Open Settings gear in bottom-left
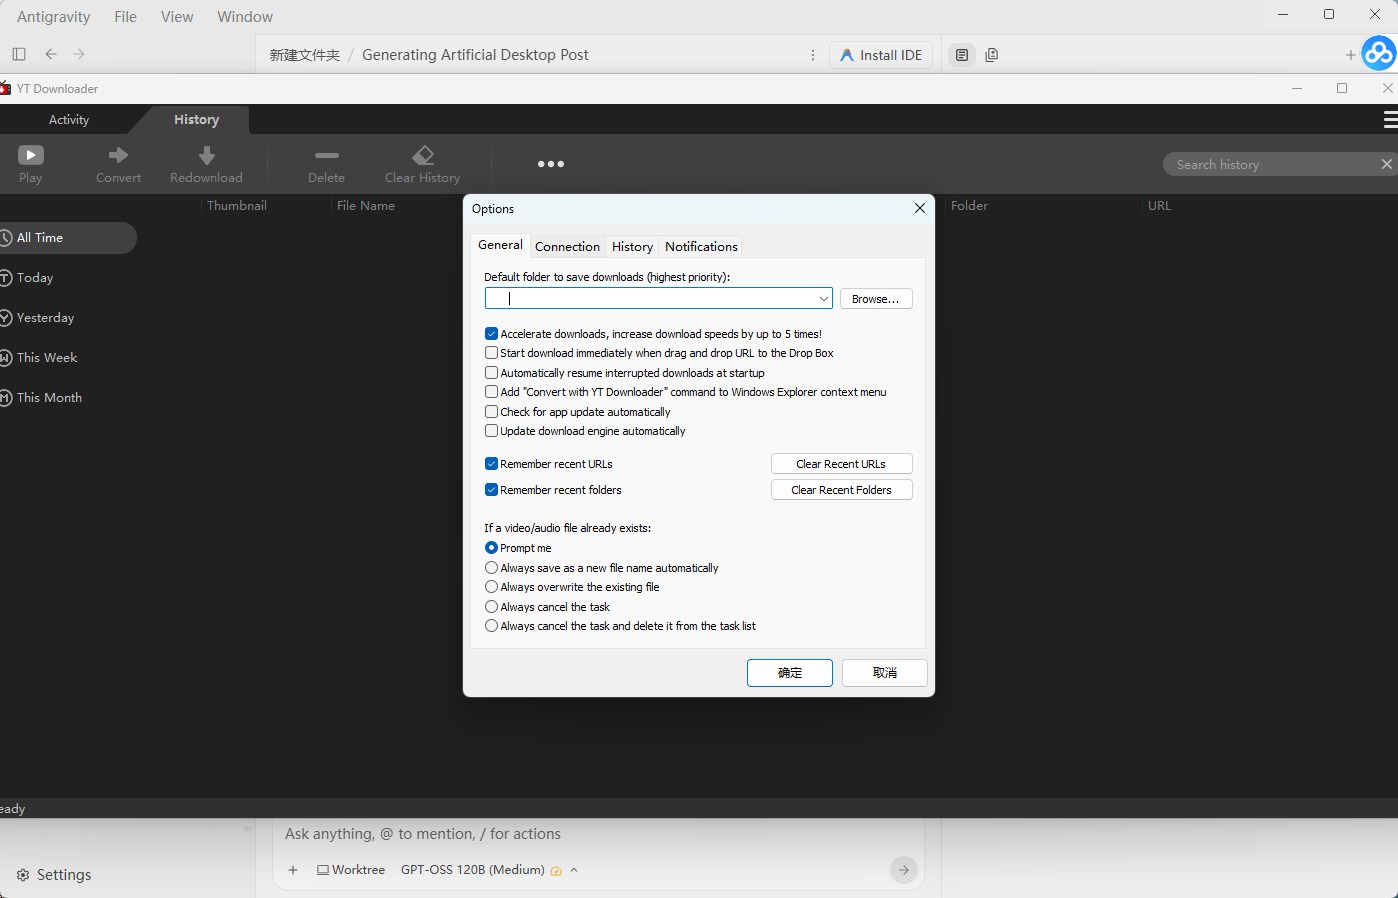The width and height of the screenshot is (1398, 898). click(x=23, y=875)
